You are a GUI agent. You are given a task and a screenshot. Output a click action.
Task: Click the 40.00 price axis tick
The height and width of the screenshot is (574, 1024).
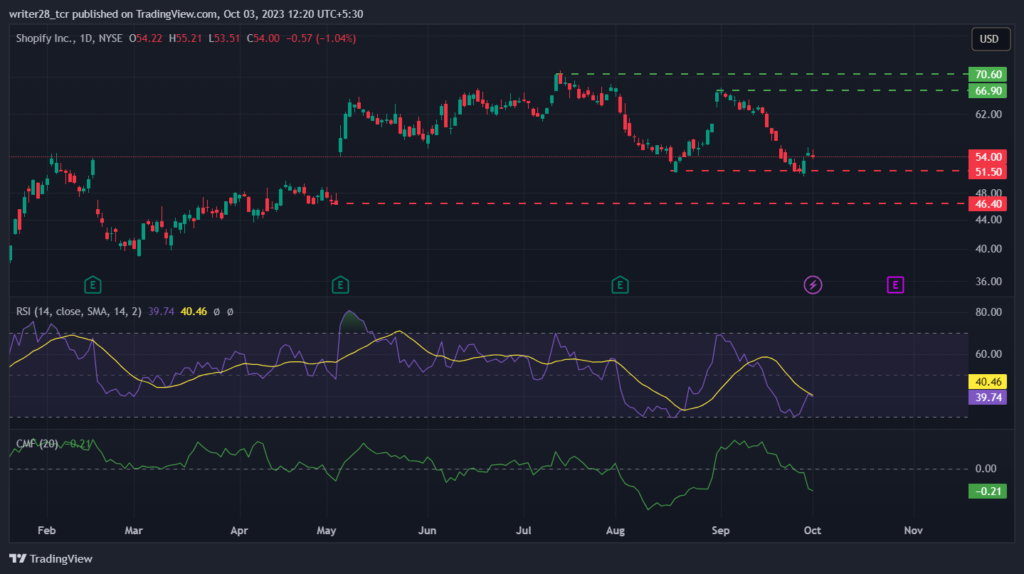click(988, 249)
